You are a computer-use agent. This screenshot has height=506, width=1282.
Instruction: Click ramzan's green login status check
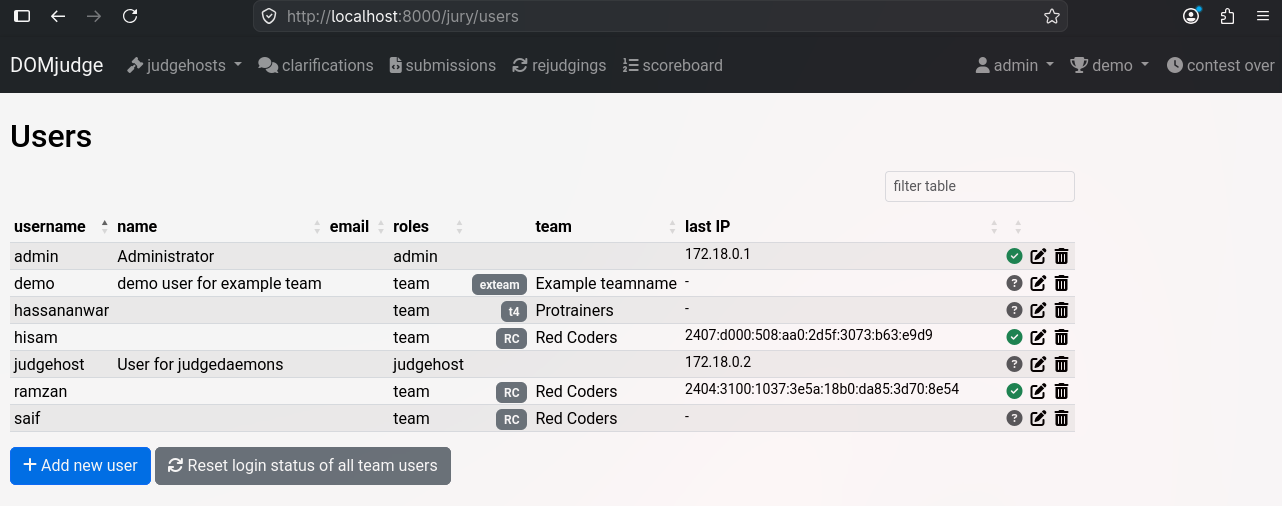(1014, 391)
